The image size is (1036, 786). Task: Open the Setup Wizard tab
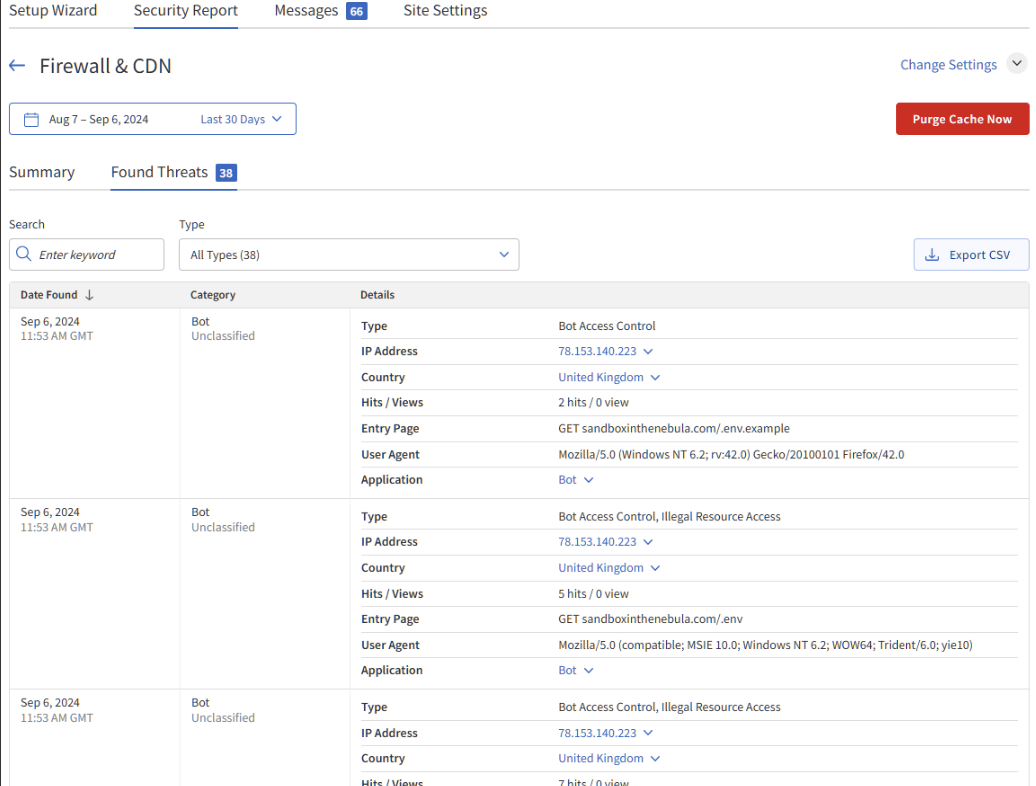(x=53, y=11)
